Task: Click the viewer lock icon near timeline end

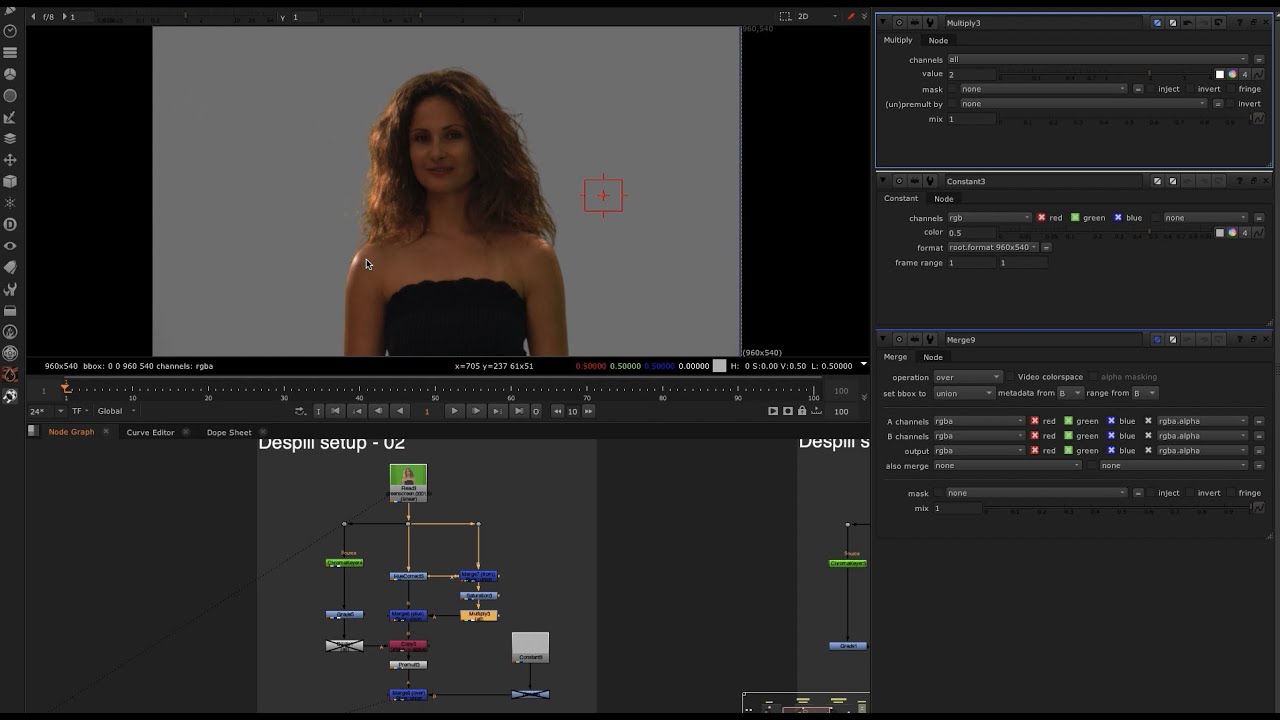Action: click(801, 411)
